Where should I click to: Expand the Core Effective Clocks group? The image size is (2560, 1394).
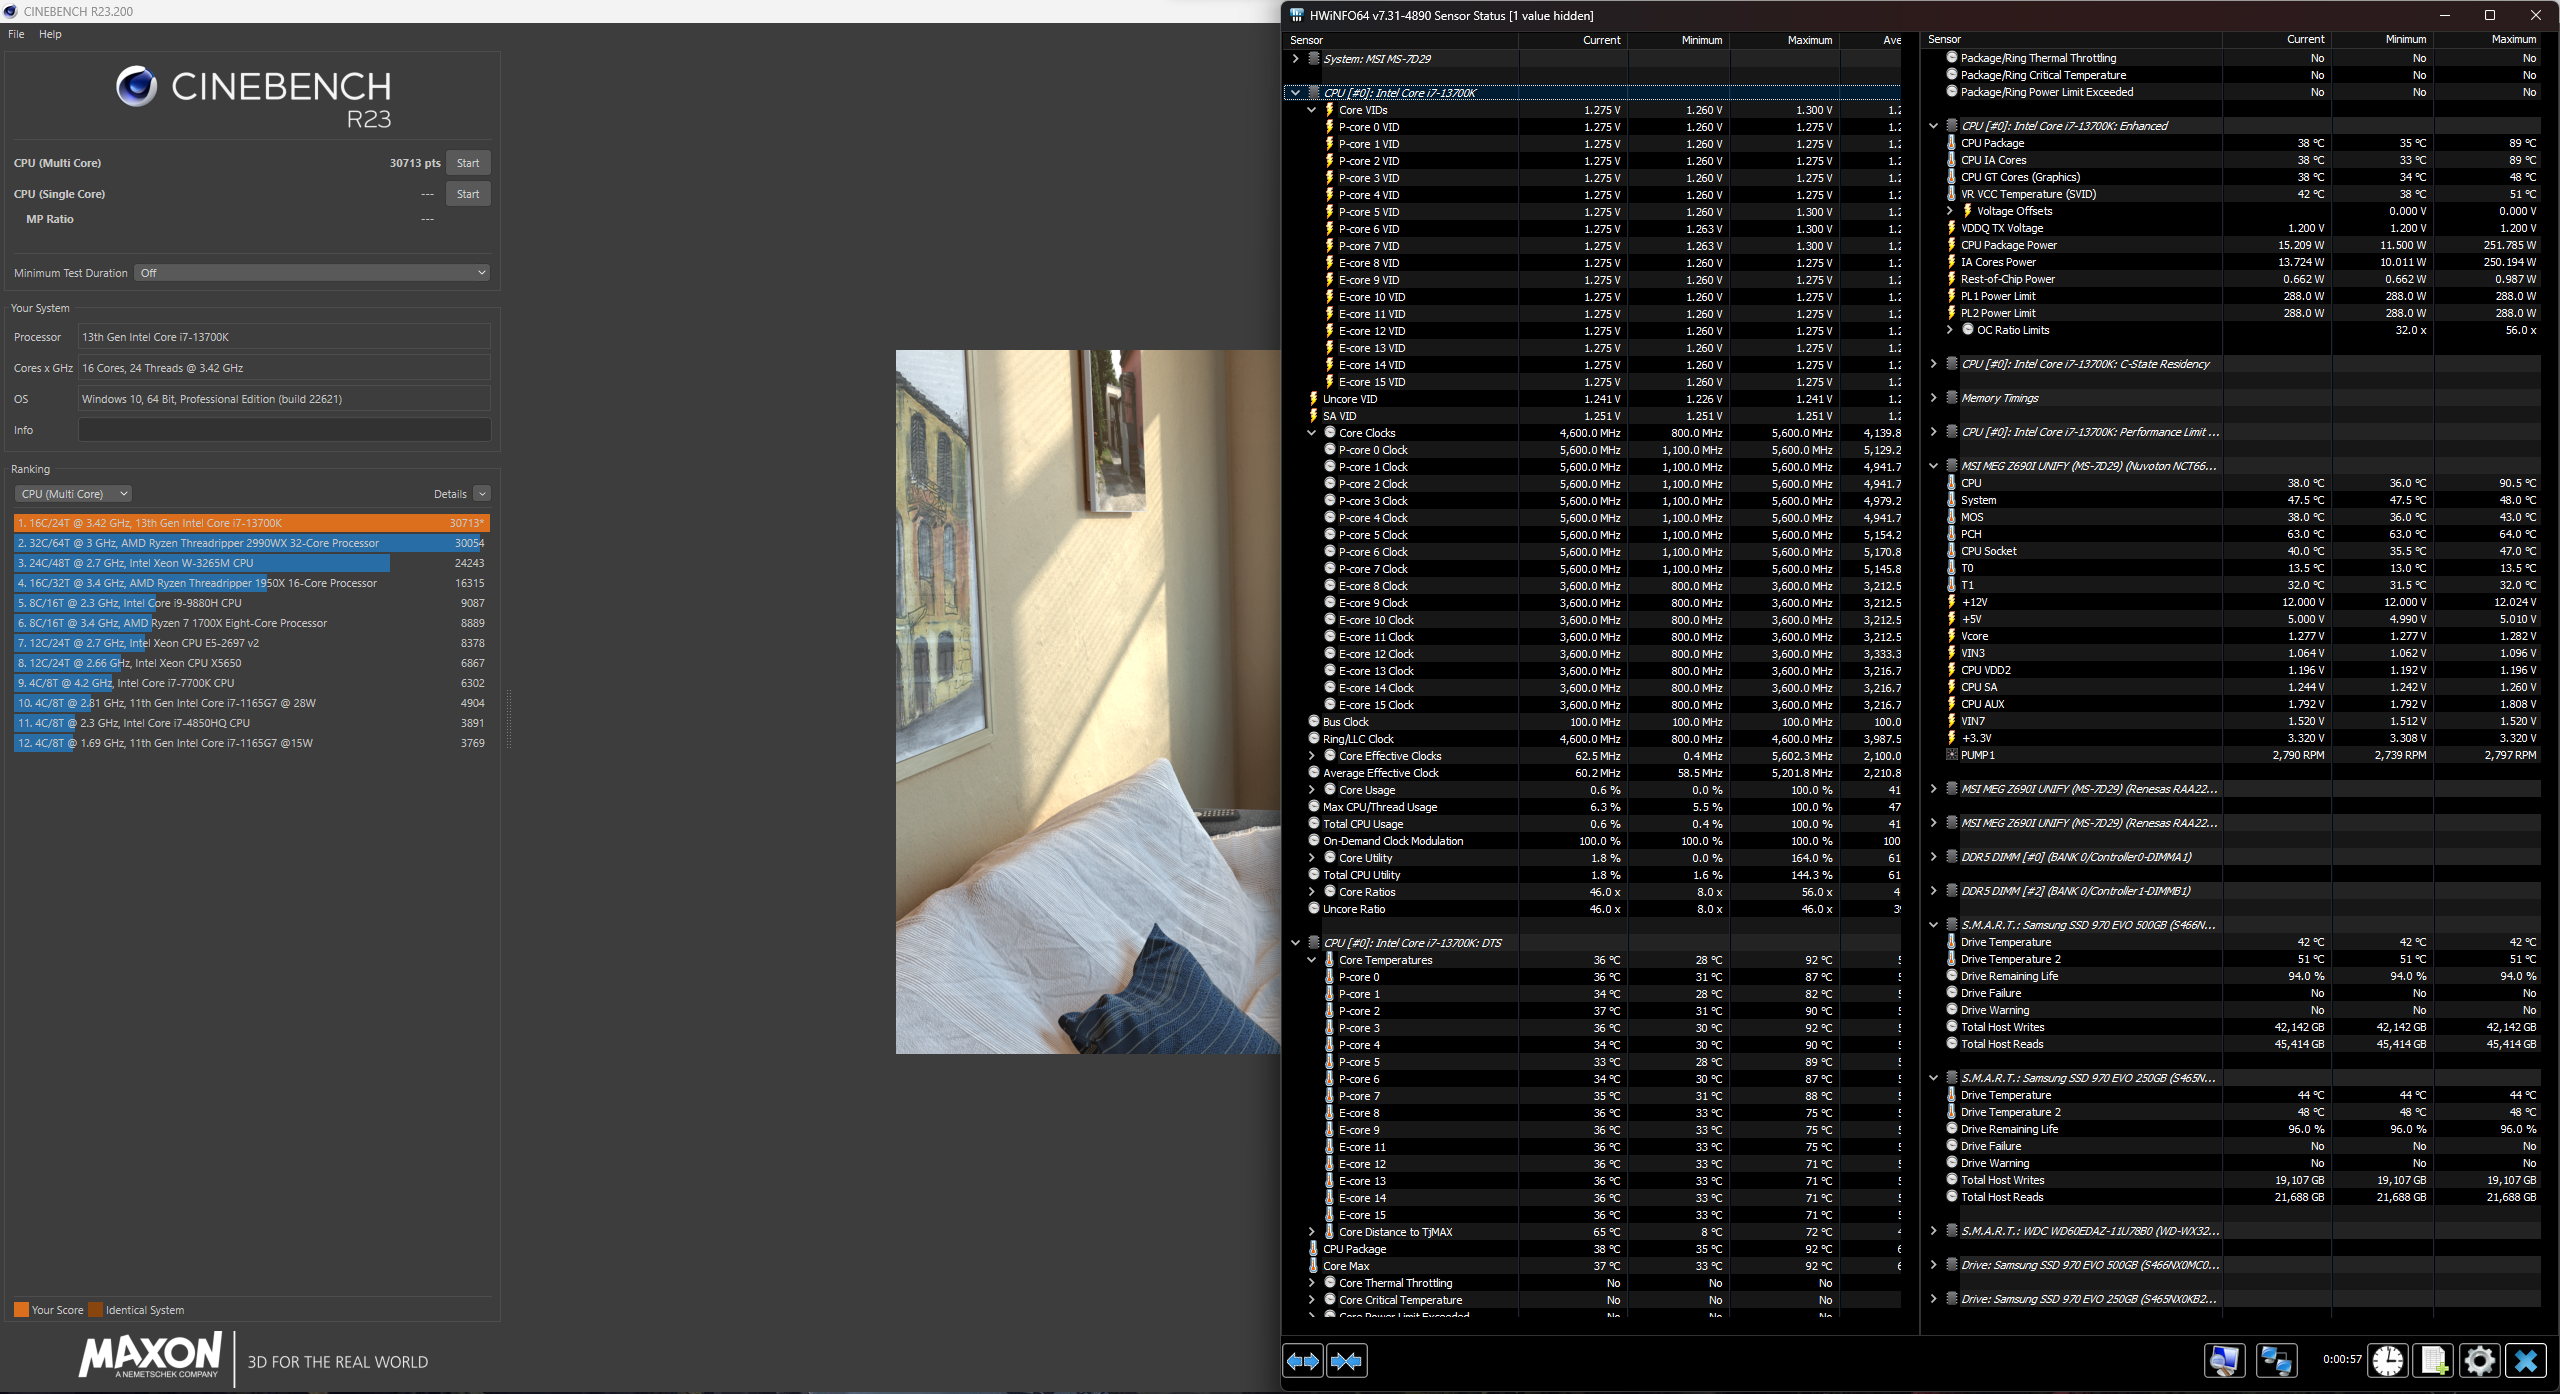[1311, 756]
